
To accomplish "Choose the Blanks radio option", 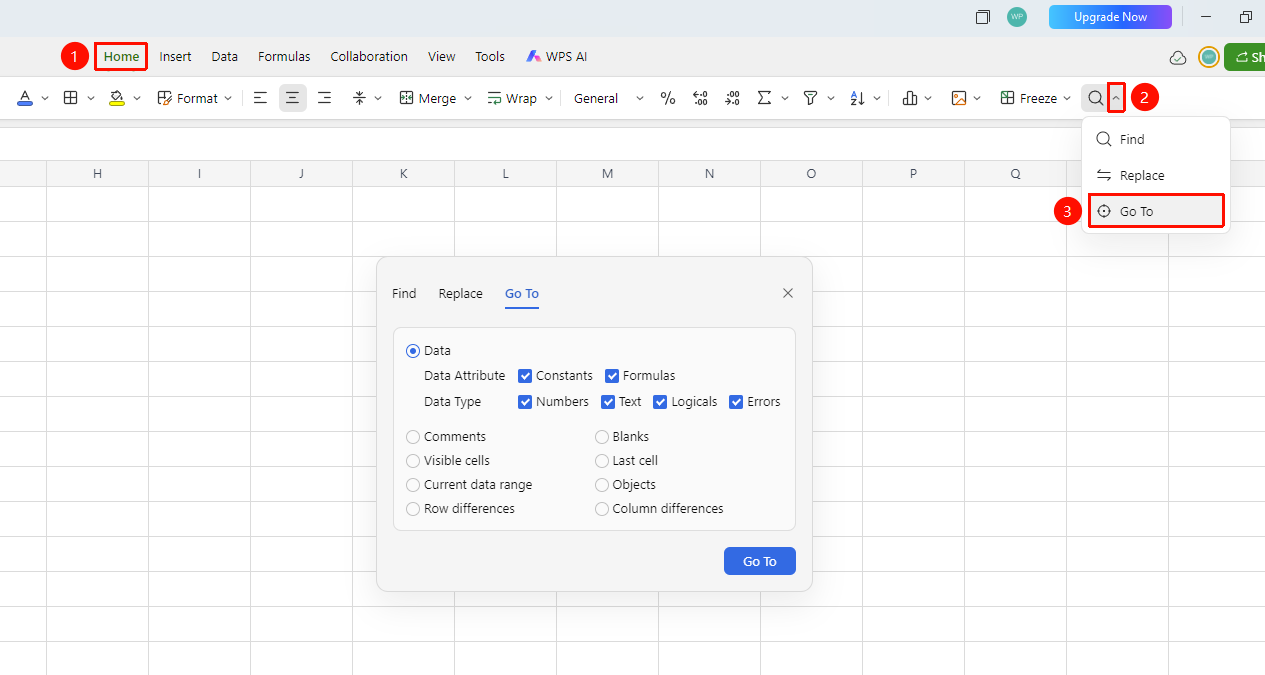I will [602, 437].
